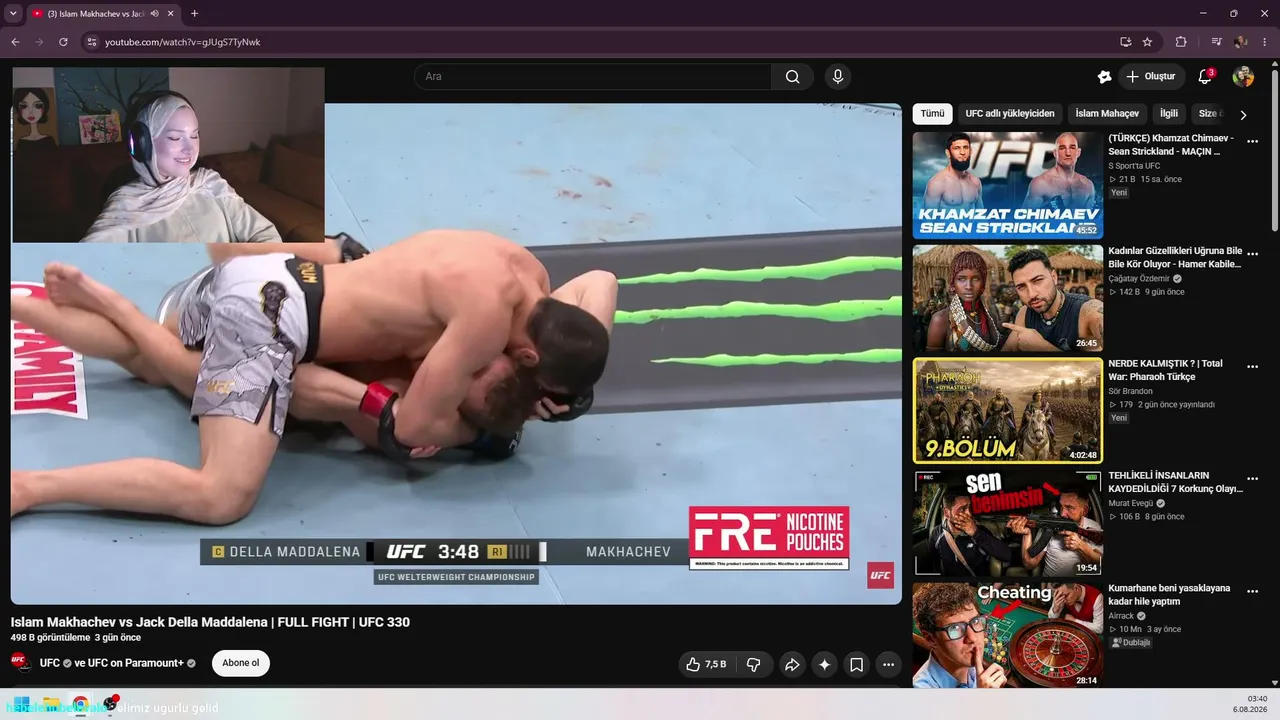
Task: Click the page vertical scrollbar
Action: tap(1274, 150)
